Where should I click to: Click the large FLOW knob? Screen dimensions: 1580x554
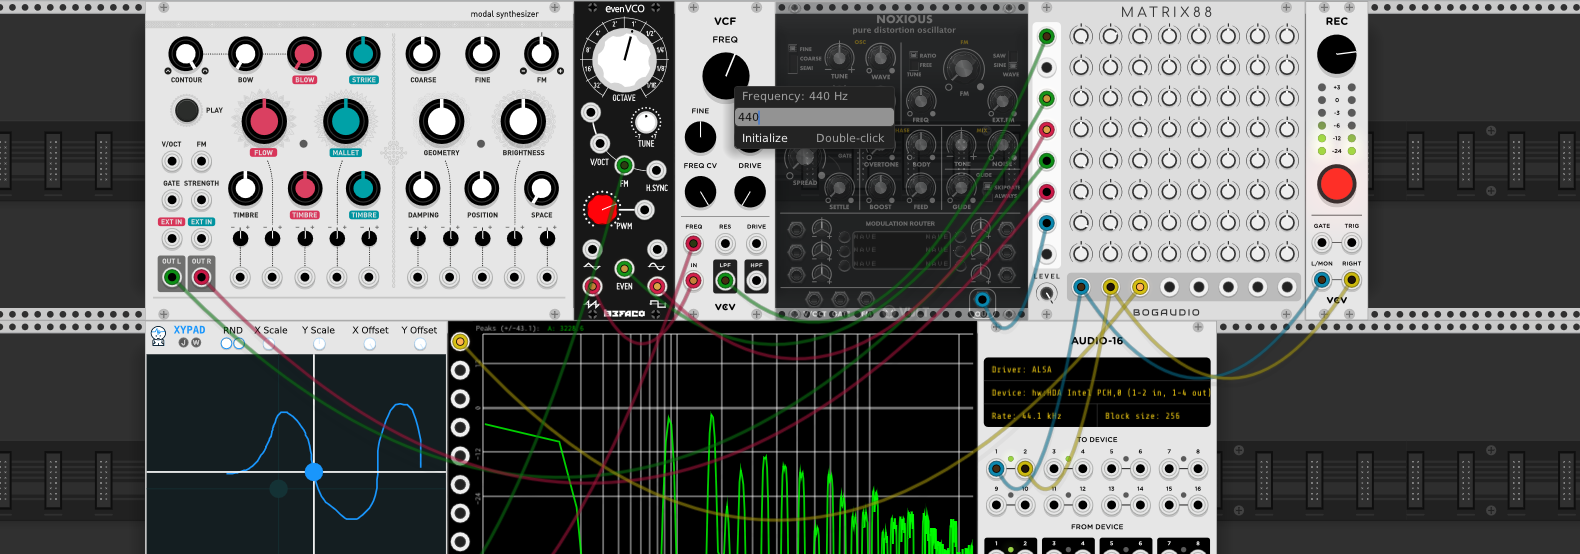[263, 121]
